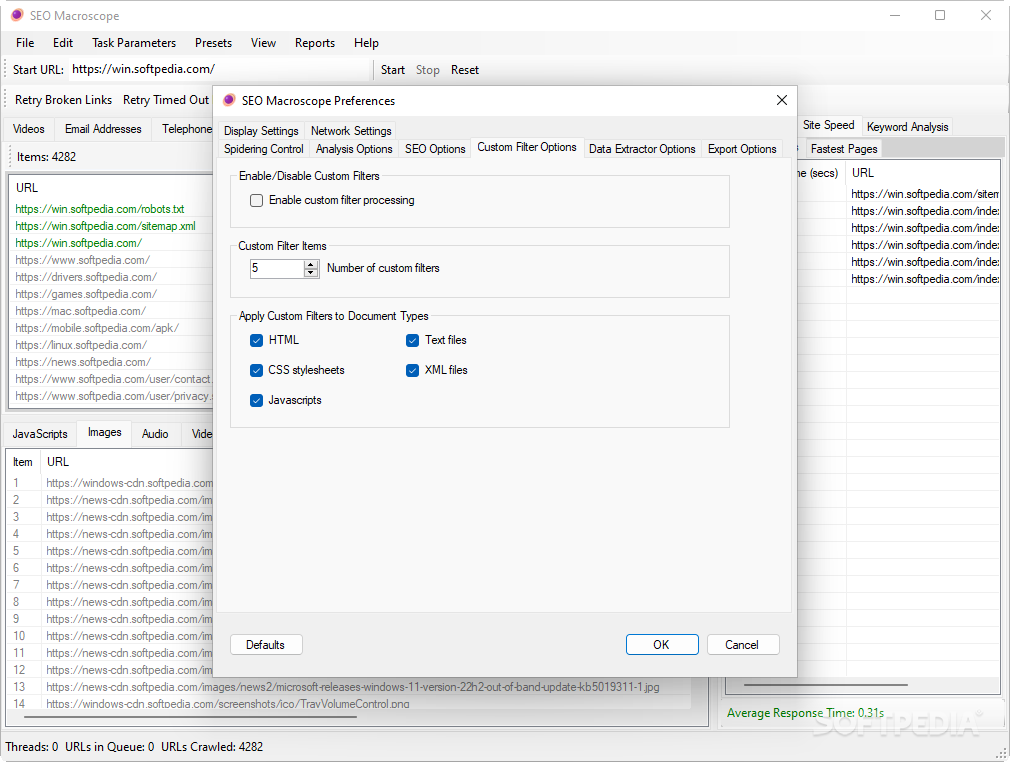
Task: Open the Analysis Options tab
Action: coord(354,149)
